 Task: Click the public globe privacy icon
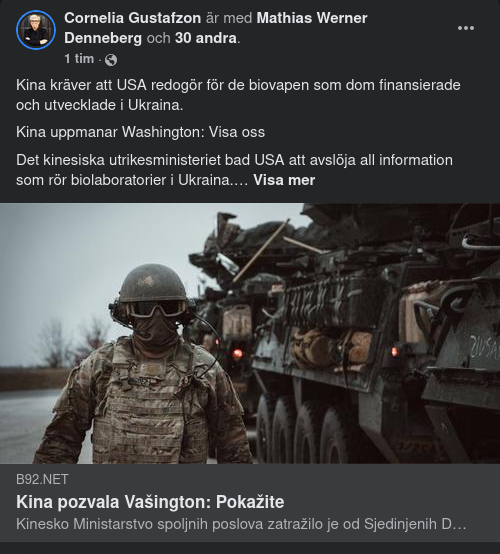(111, 60)
